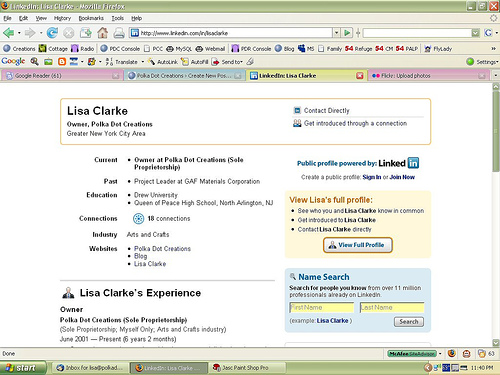Screen dimensions: 500x375
Task: Click the McAfee SiteAdvisor status icon
Action: pyautogui.click(x=412, y=354)
